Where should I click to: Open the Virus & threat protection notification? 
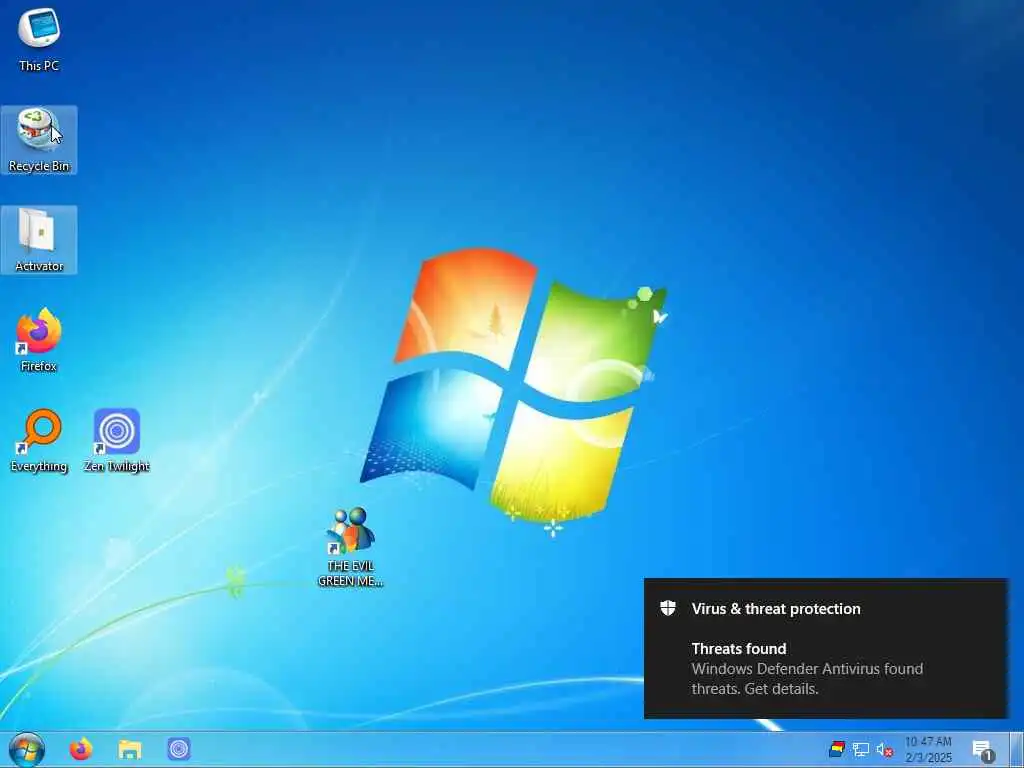pos(826,648)
